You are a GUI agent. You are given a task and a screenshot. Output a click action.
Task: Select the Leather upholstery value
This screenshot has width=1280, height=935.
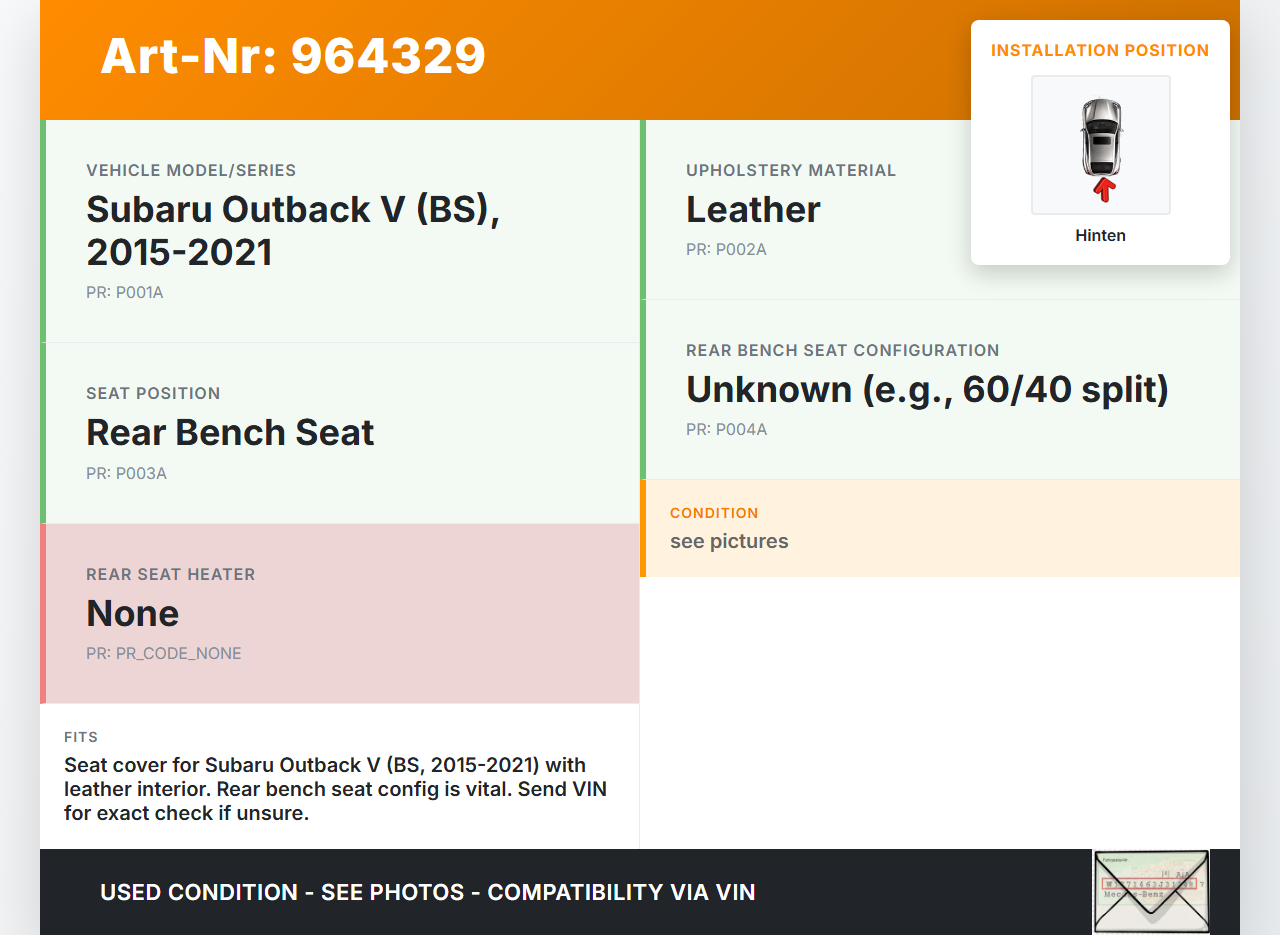point(753,210)
